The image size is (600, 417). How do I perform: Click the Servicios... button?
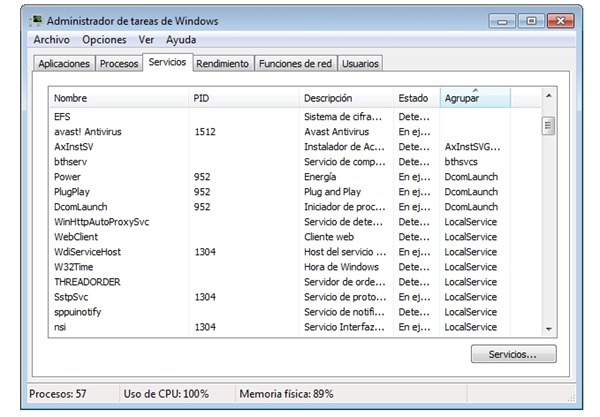tap(514, 354)
